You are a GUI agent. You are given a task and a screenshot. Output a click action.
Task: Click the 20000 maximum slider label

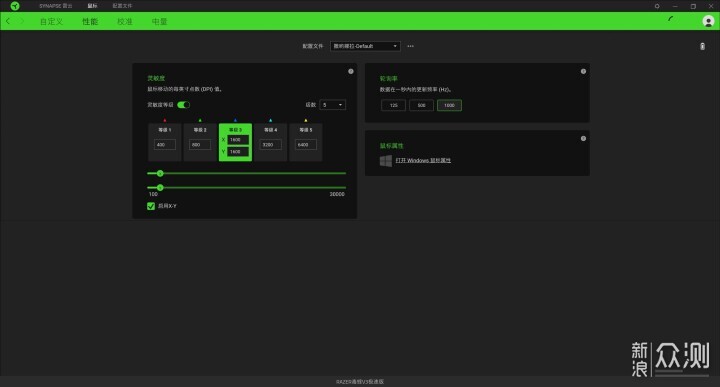click(x=337, y=194)
